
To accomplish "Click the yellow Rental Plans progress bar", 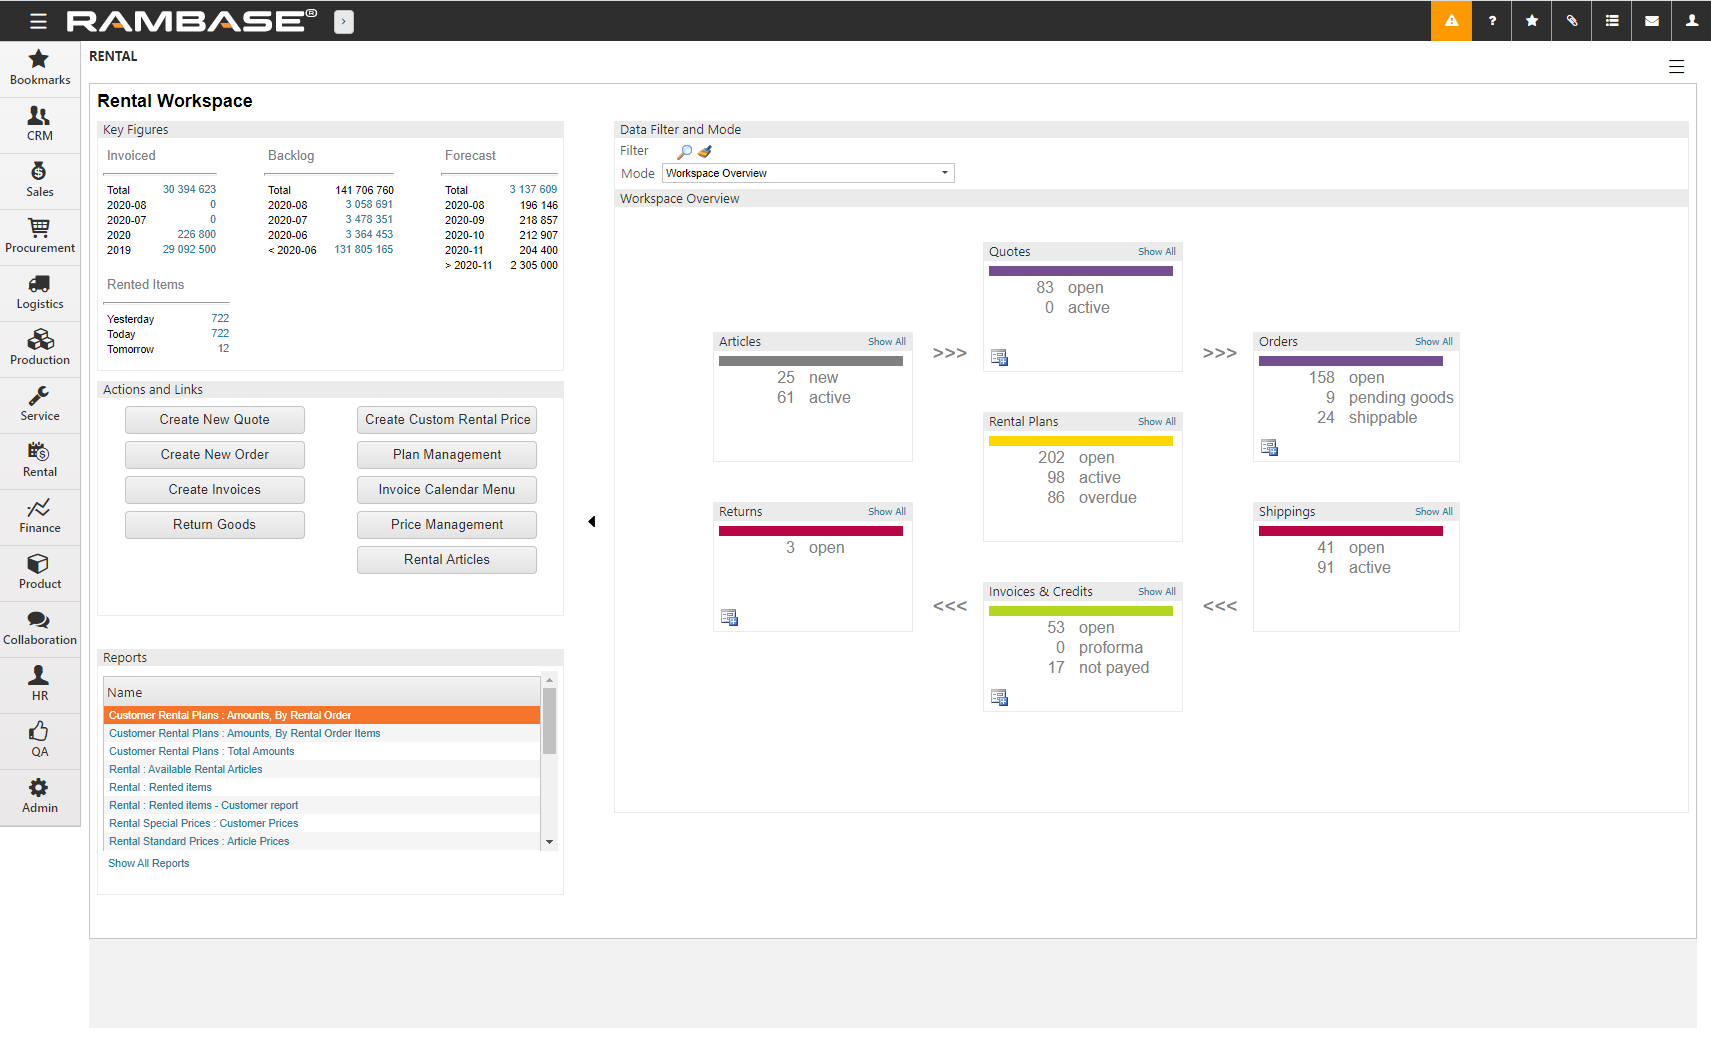I will pos(1081,440).
